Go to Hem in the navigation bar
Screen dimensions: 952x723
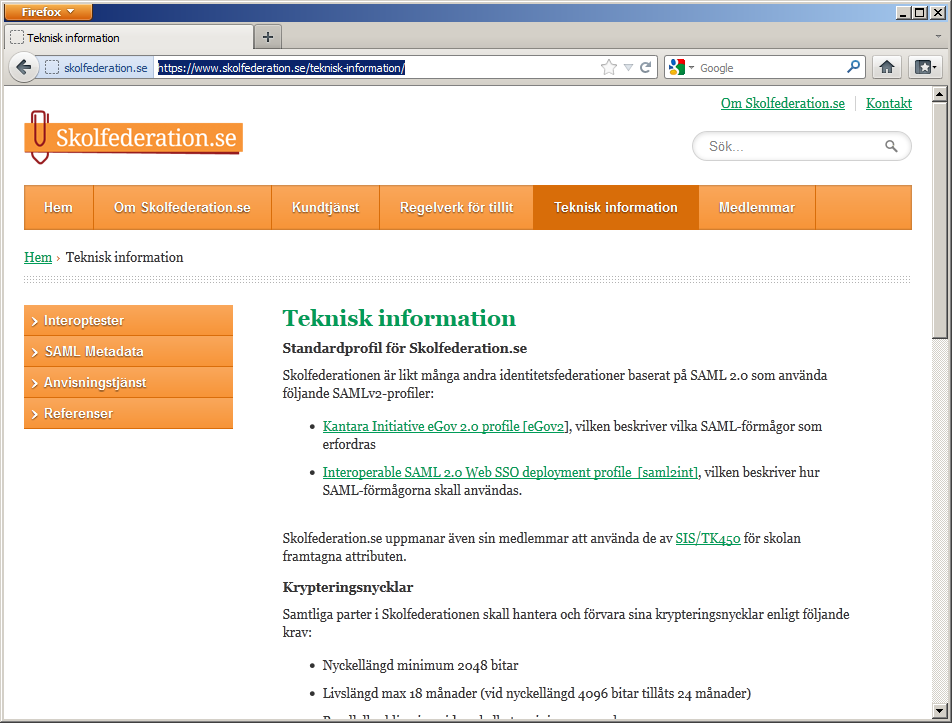click(58, 208)
